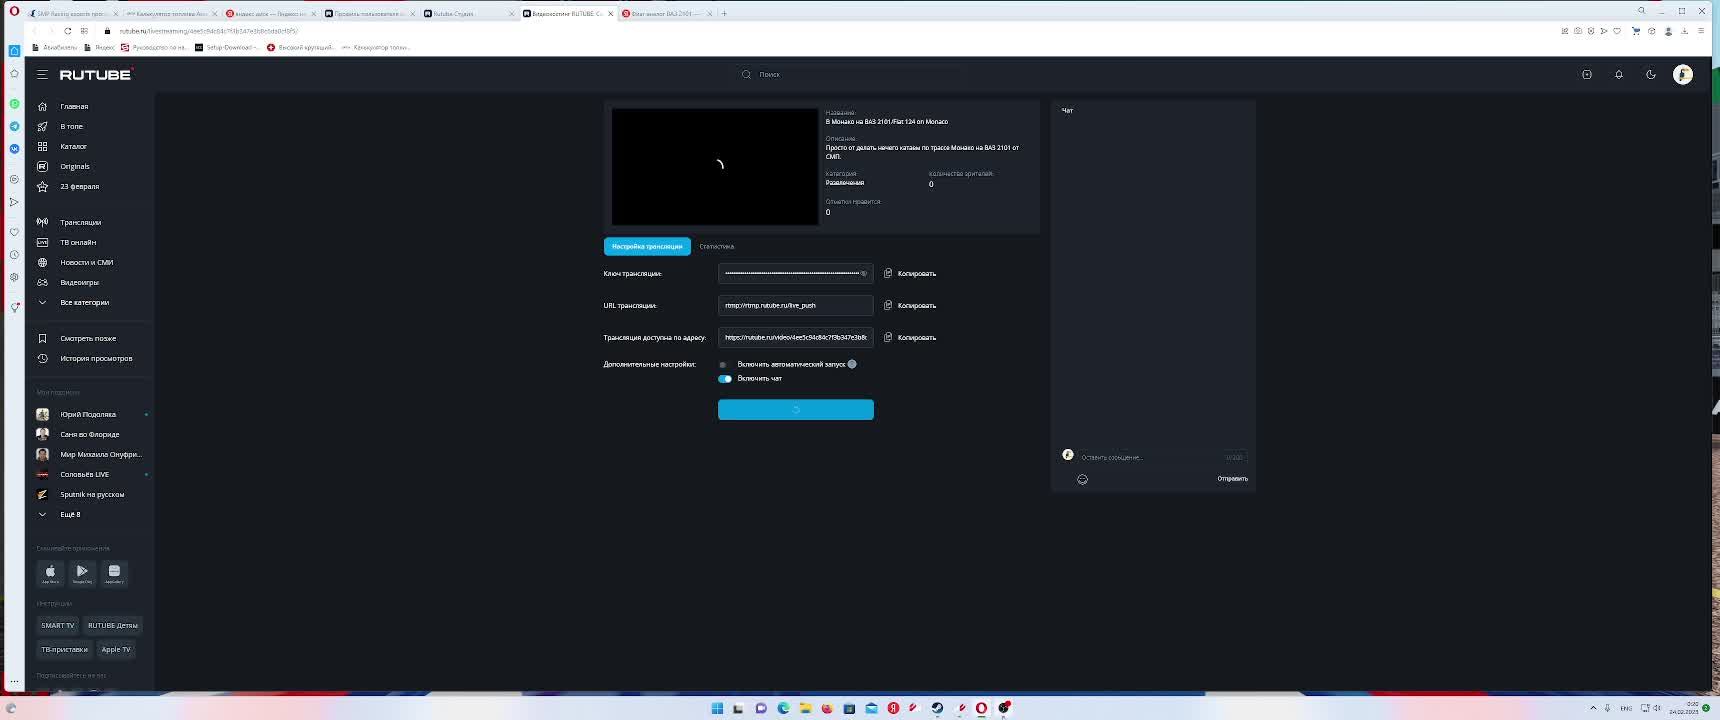1720x720 pixels.
Task: Expand Ещё 8 subscriptions
Action: coord(70,514)
